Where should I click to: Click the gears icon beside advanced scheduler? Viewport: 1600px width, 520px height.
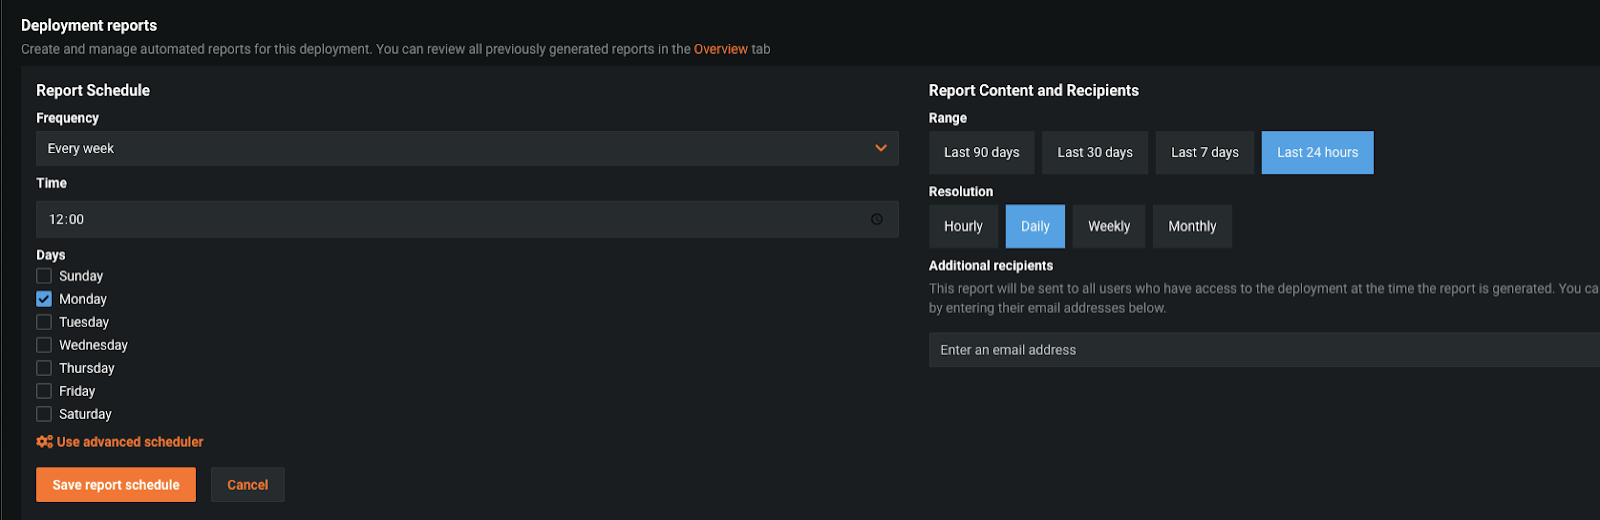(44, 442)
